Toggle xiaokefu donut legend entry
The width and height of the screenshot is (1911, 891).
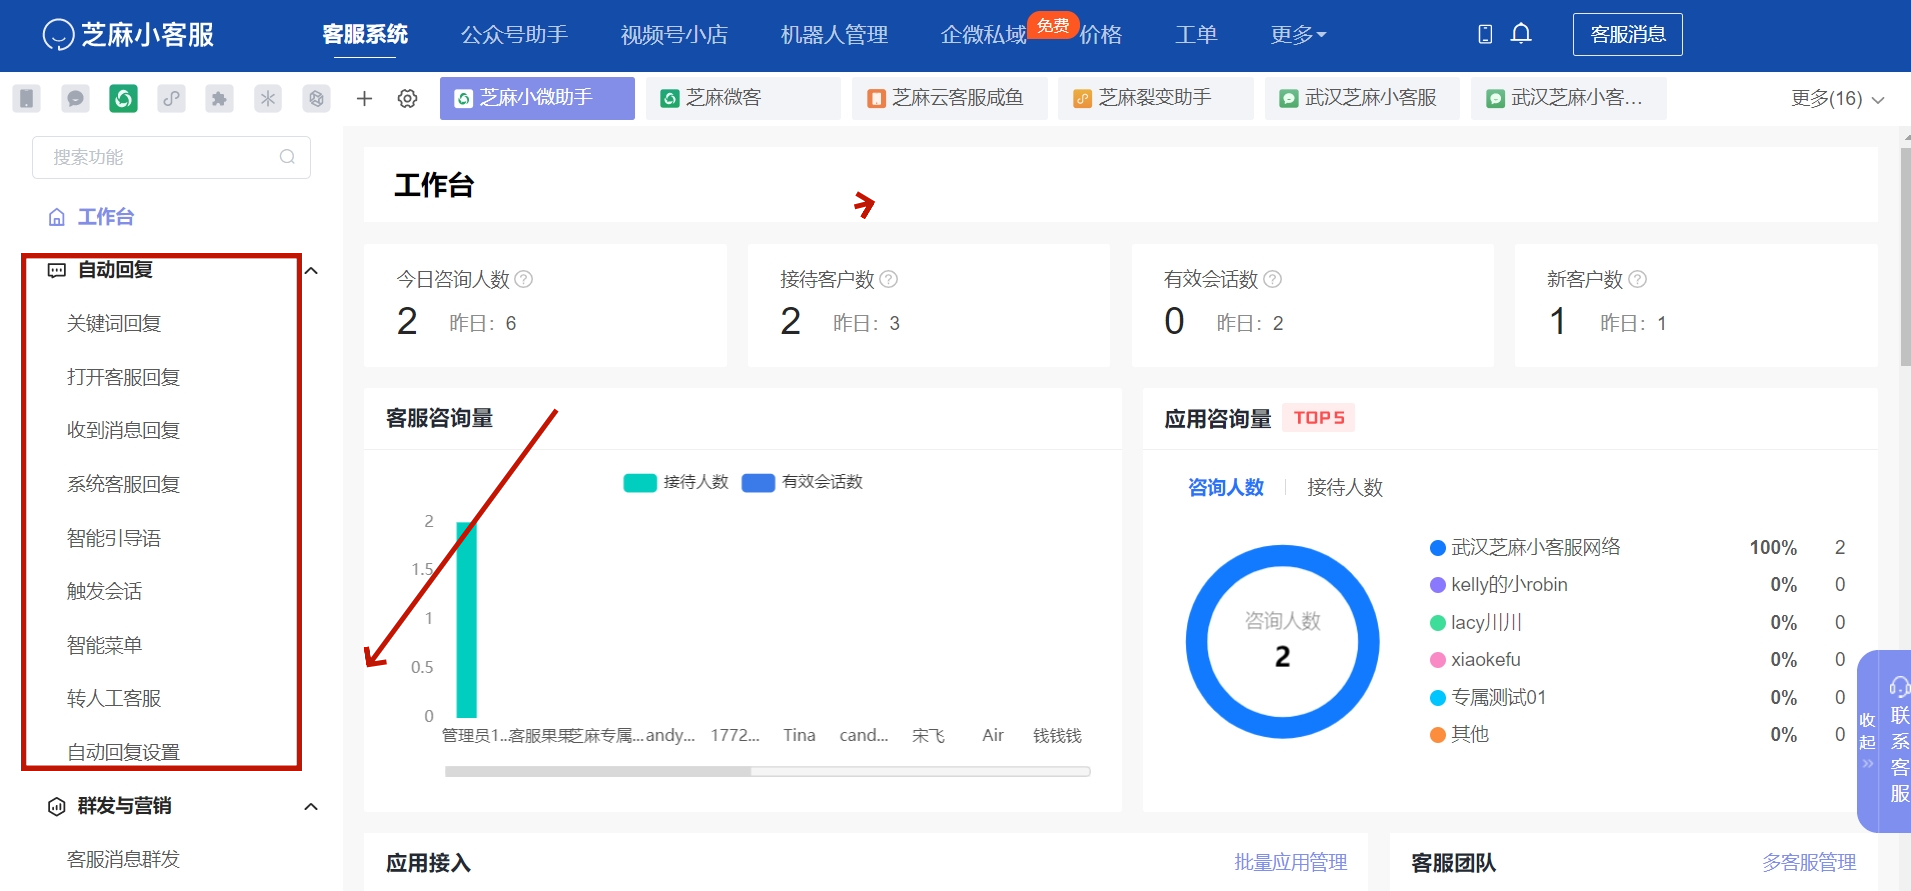coord(1475,660)
